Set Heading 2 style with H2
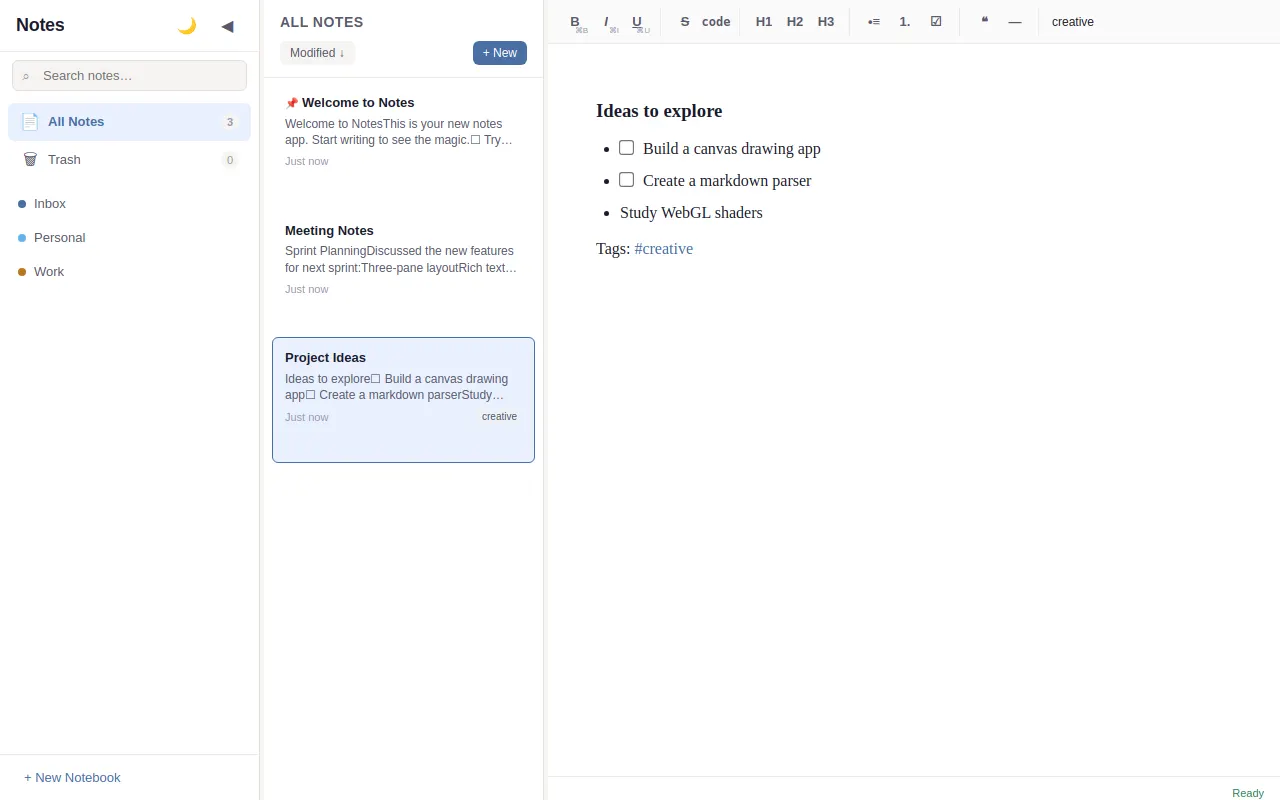The width and height of the screenshot is (1280, 800). (795, 22)
